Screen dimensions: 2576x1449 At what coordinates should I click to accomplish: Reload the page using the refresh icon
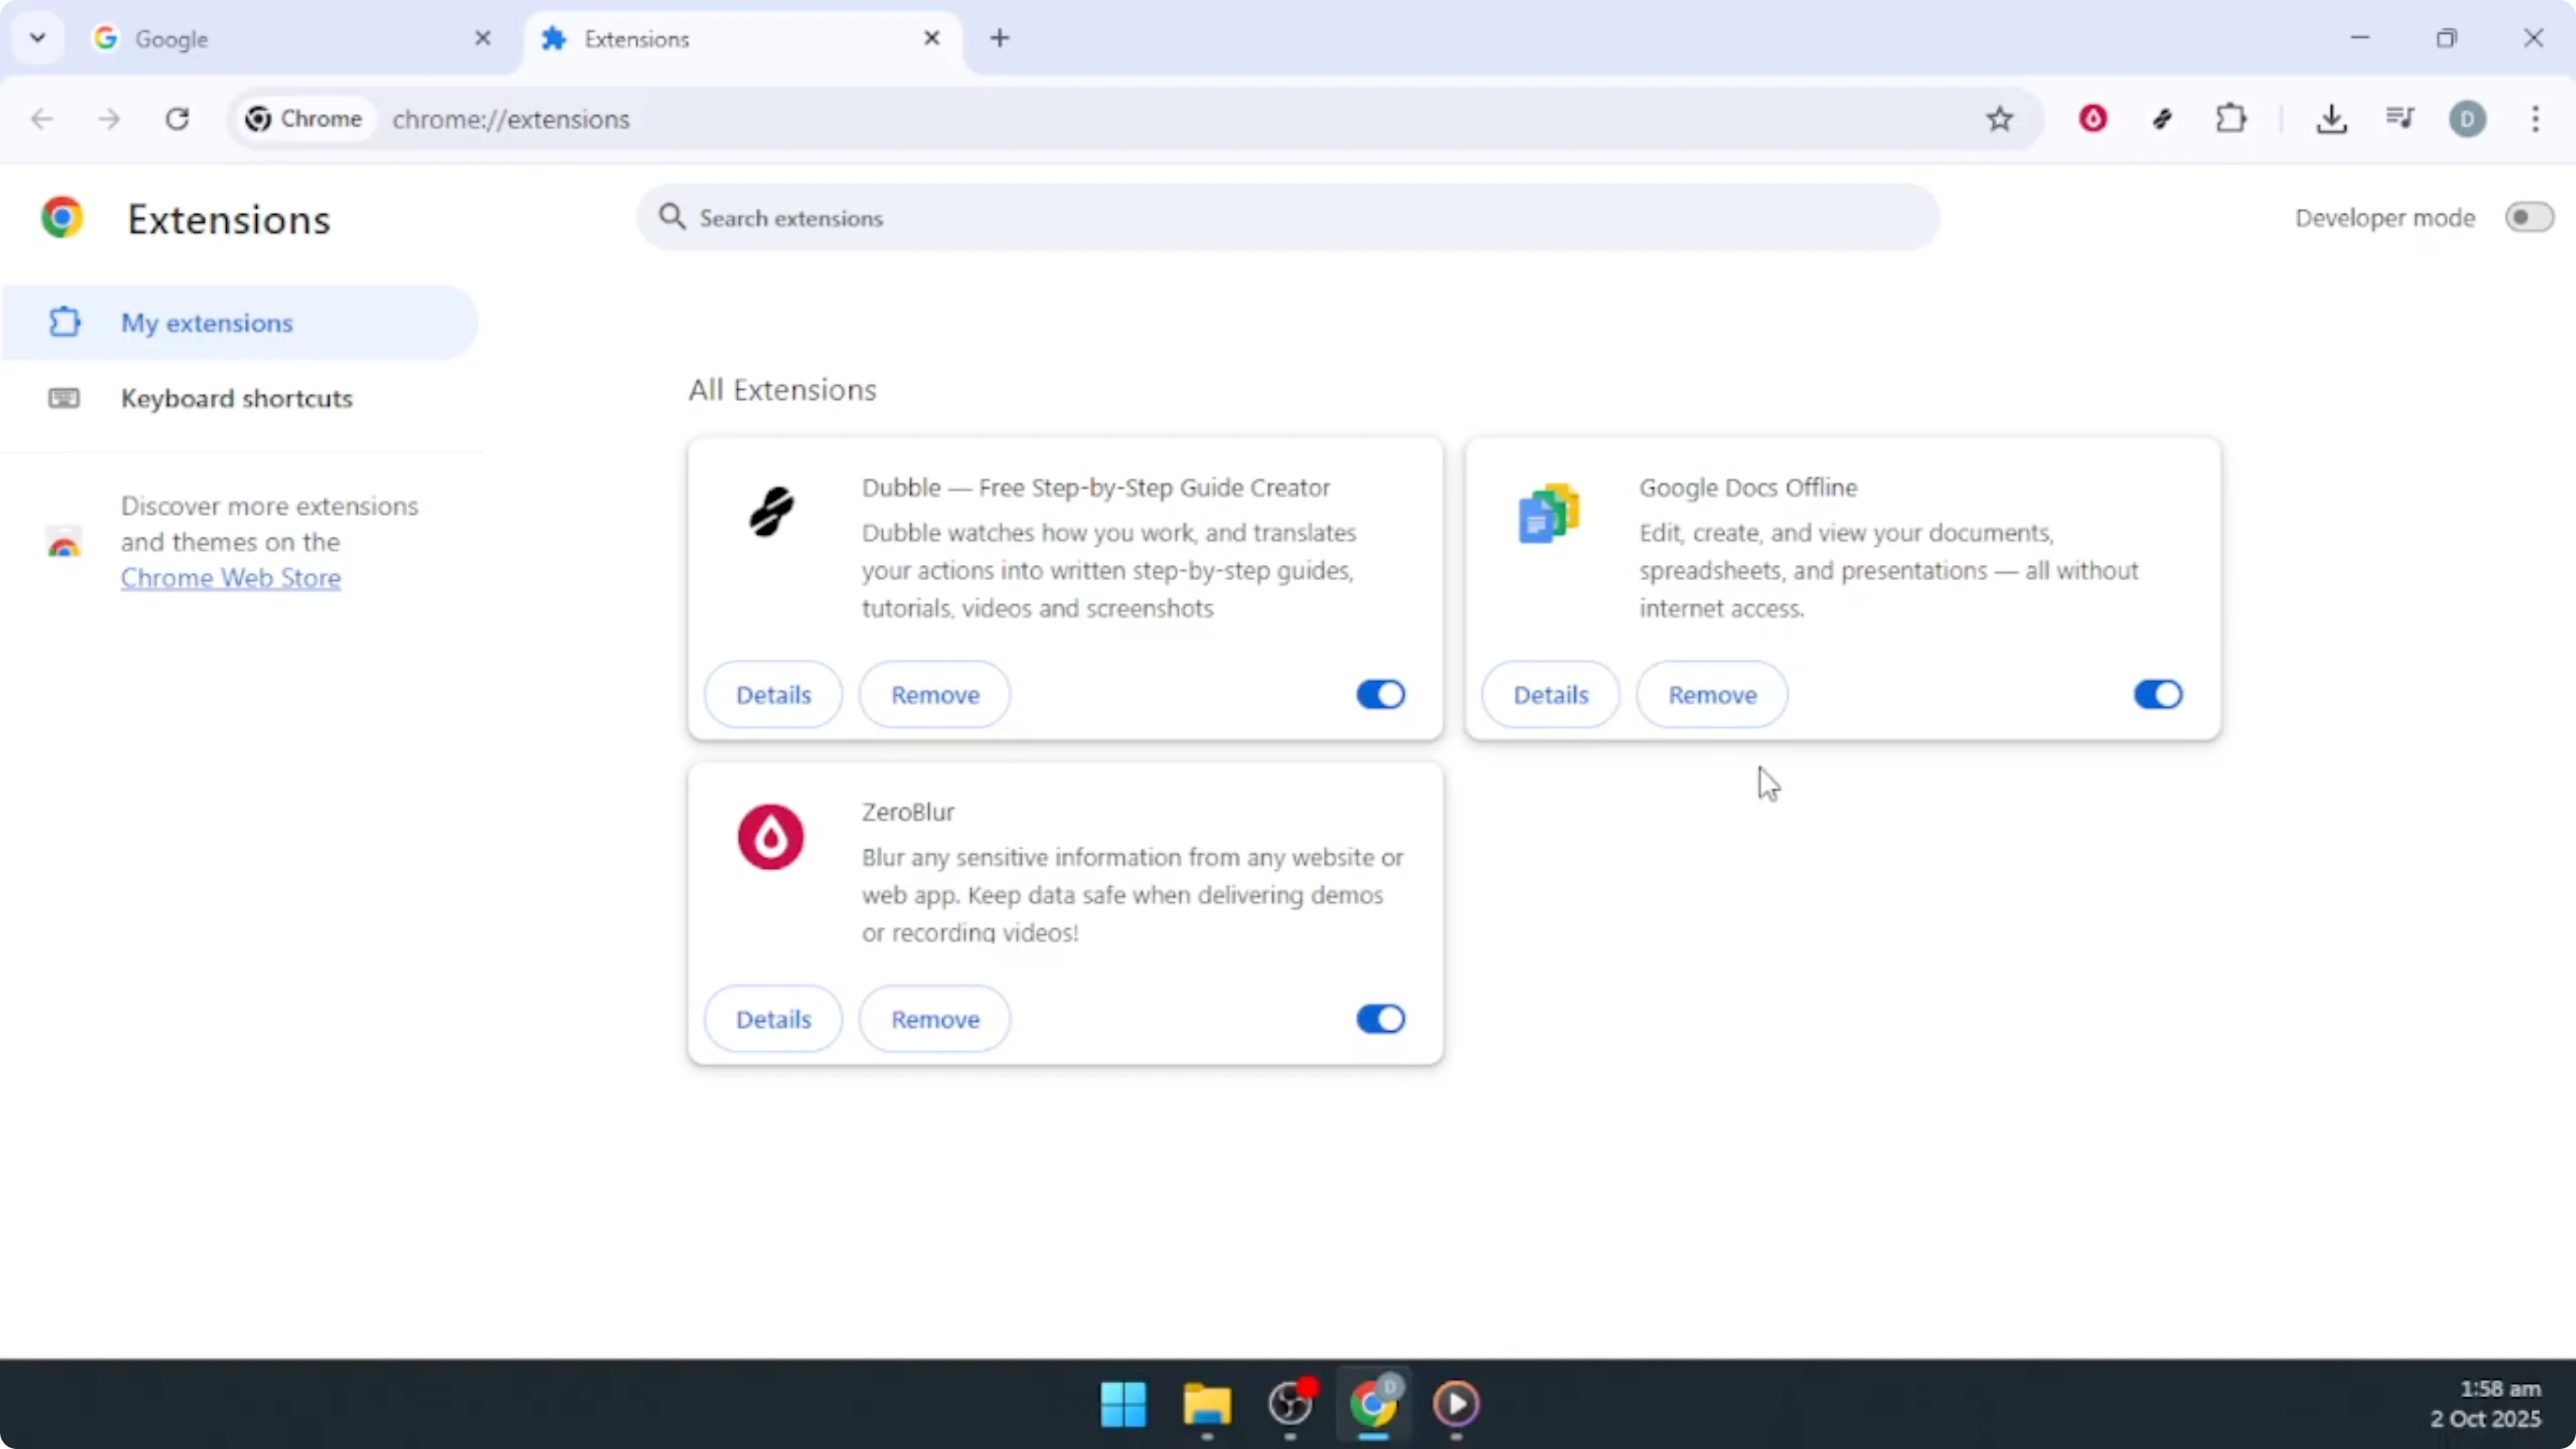pyautogui.click(x=178, y=119)
